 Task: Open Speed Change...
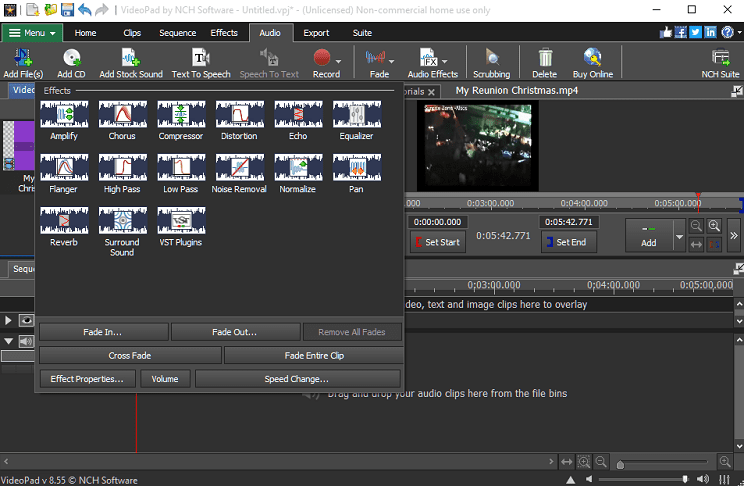click(298, 379)
